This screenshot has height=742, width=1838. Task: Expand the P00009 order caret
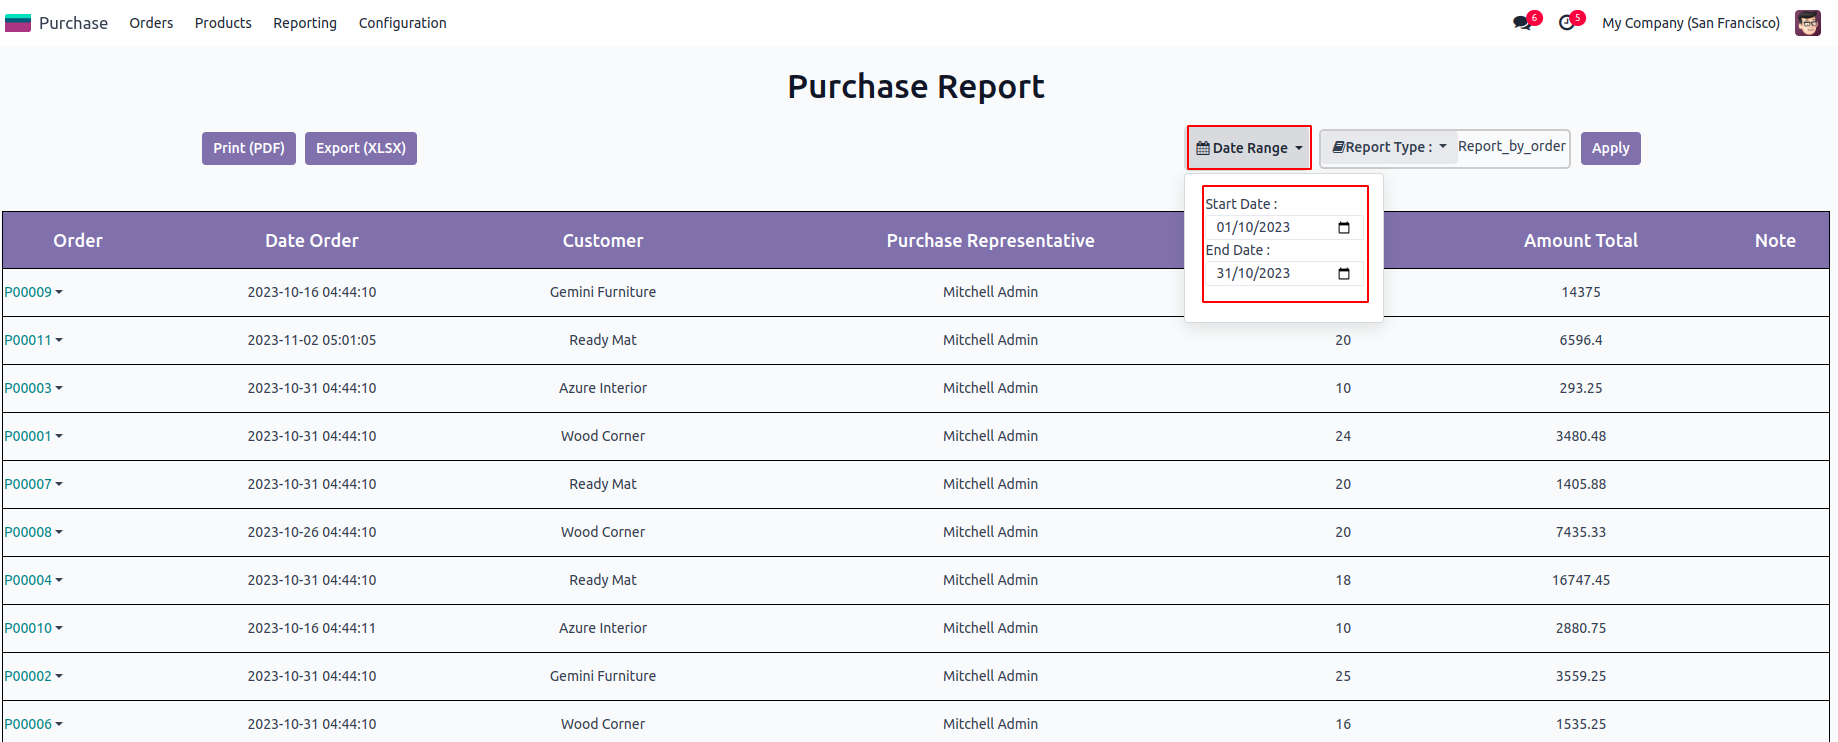click(59, 292)
